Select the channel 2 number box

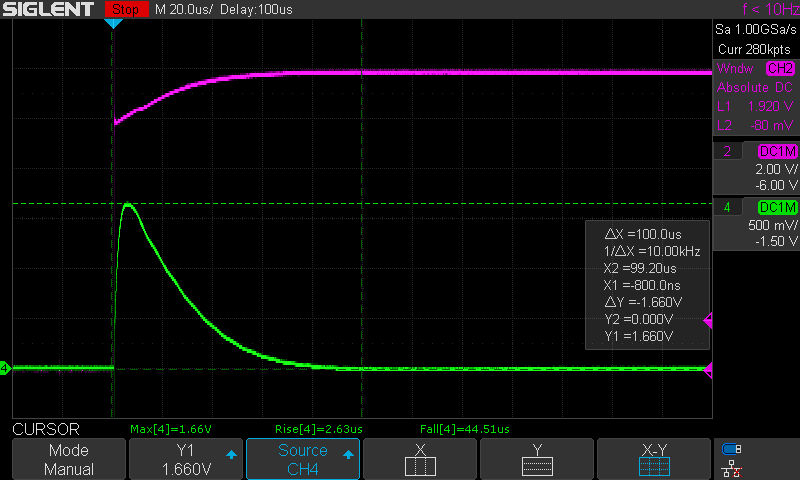[727, 151]
